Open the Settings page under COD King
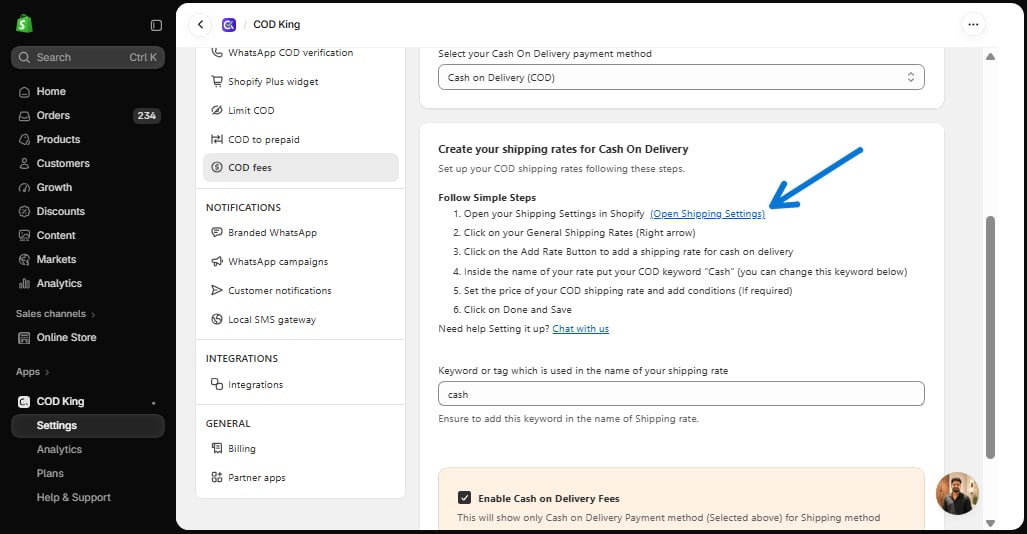 88,425
